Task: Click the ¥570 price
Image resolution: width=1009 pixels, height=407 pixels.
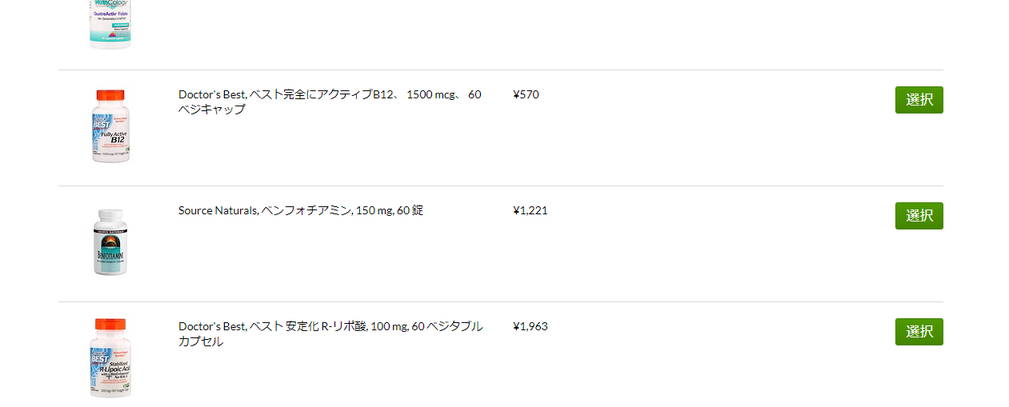Action: pyautogui.click(x=526, y=95)
